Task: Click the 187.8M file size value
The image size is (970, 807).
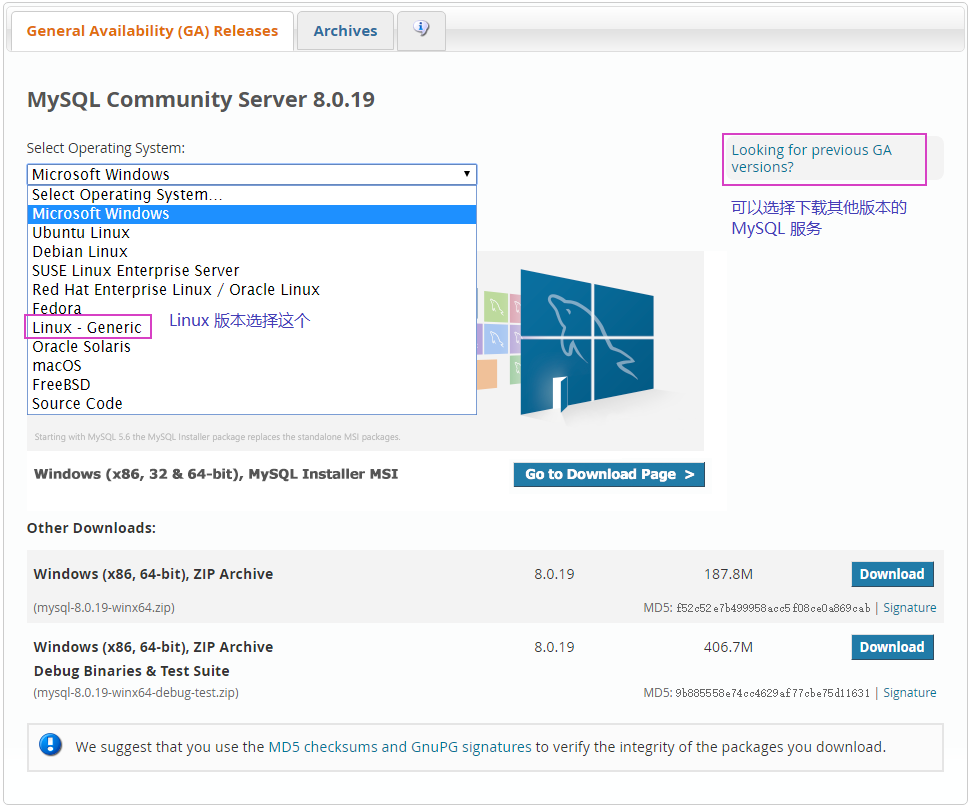Action: click(728, 574)
